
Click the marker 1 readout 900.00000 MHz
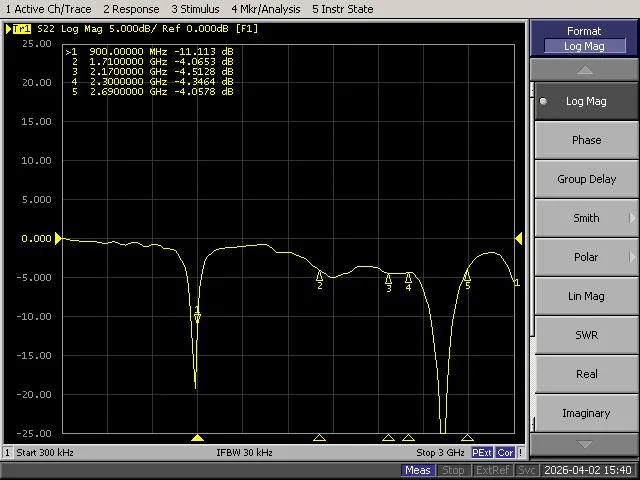pyautogui.click(x=128, y=51)
